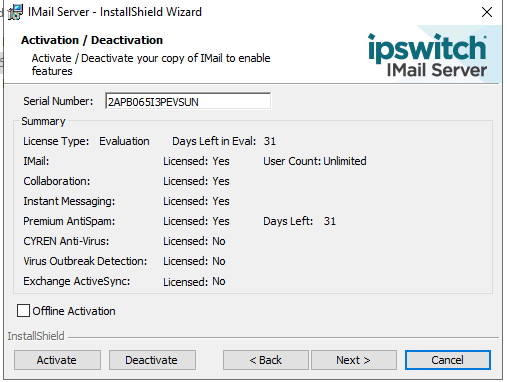
Task: Click the 'CYREN Anti-Virus:' label
Action: pyautogui.click(x=66, y=241)
